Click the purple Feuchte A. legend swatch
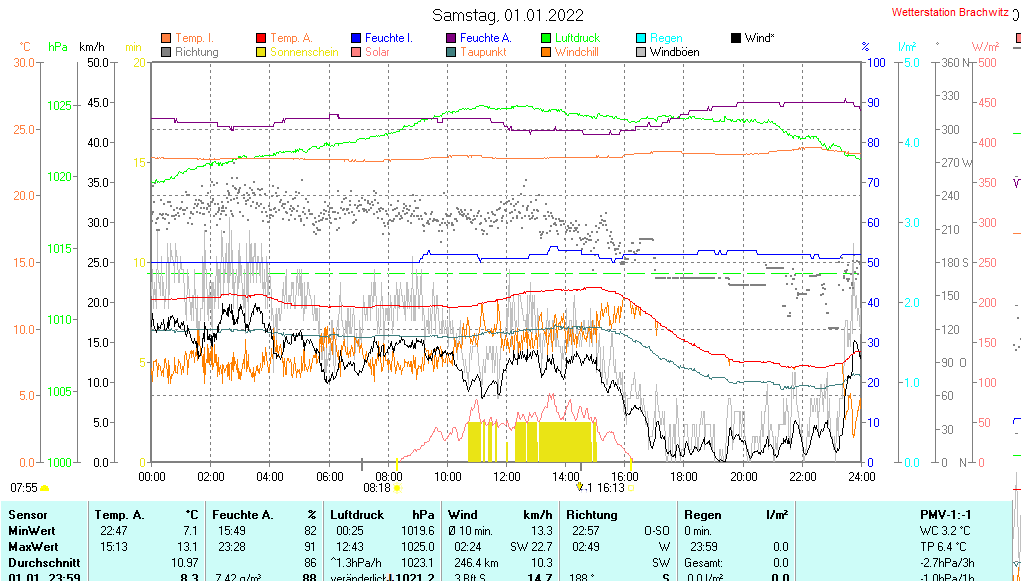 tap(451, 38)
